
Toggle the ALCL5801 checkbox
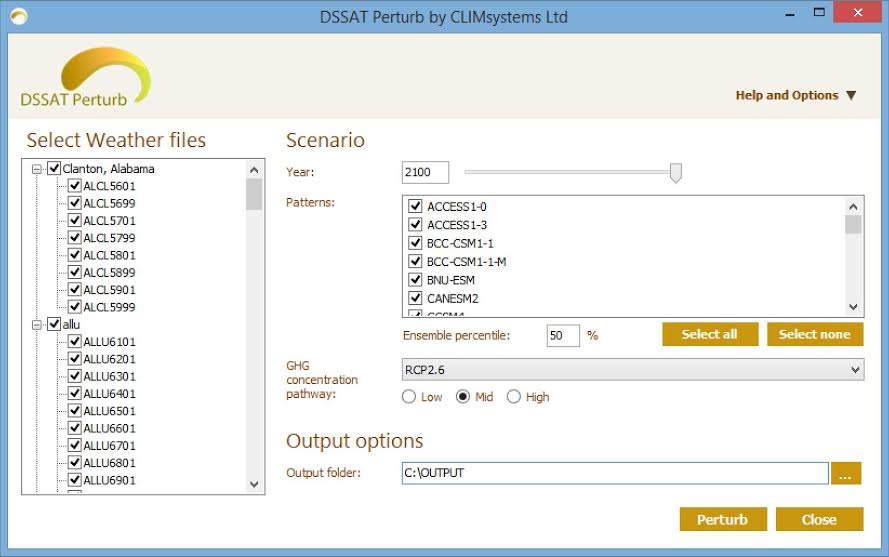[x=74, y=255]
